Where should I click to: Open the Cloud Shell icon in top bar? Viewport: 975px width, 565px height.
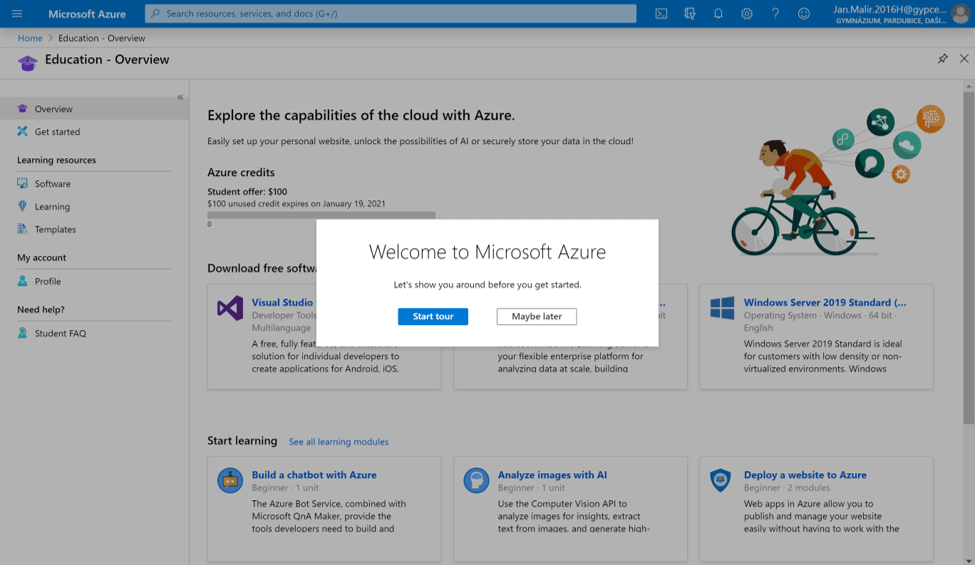click(661, 14)
